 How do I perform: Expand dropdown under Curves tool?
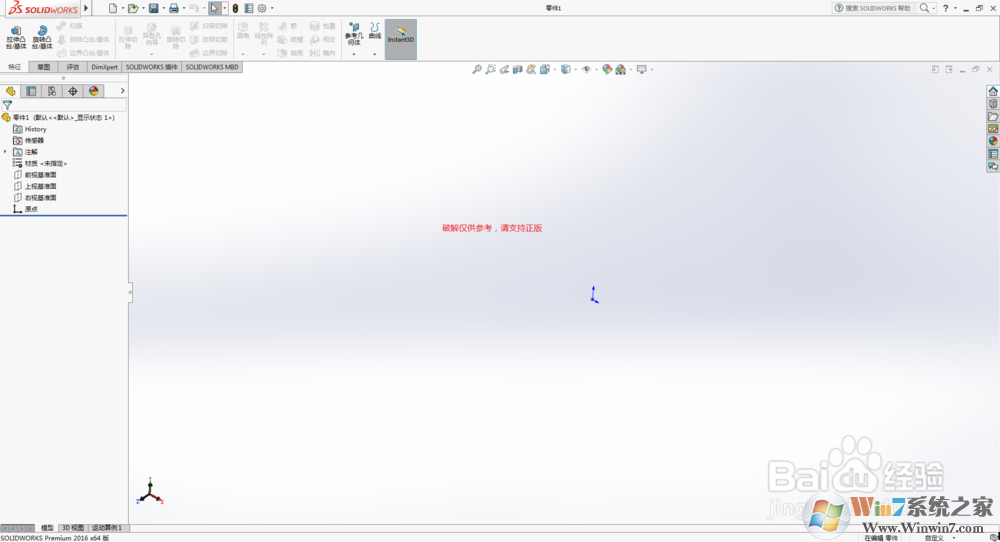374,54
